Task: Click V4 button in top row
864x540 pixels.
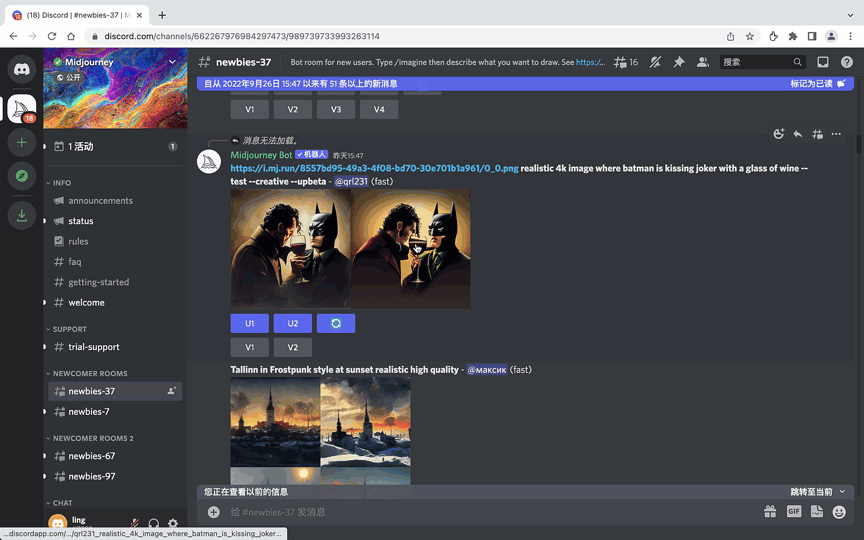Action: [379, 110]
